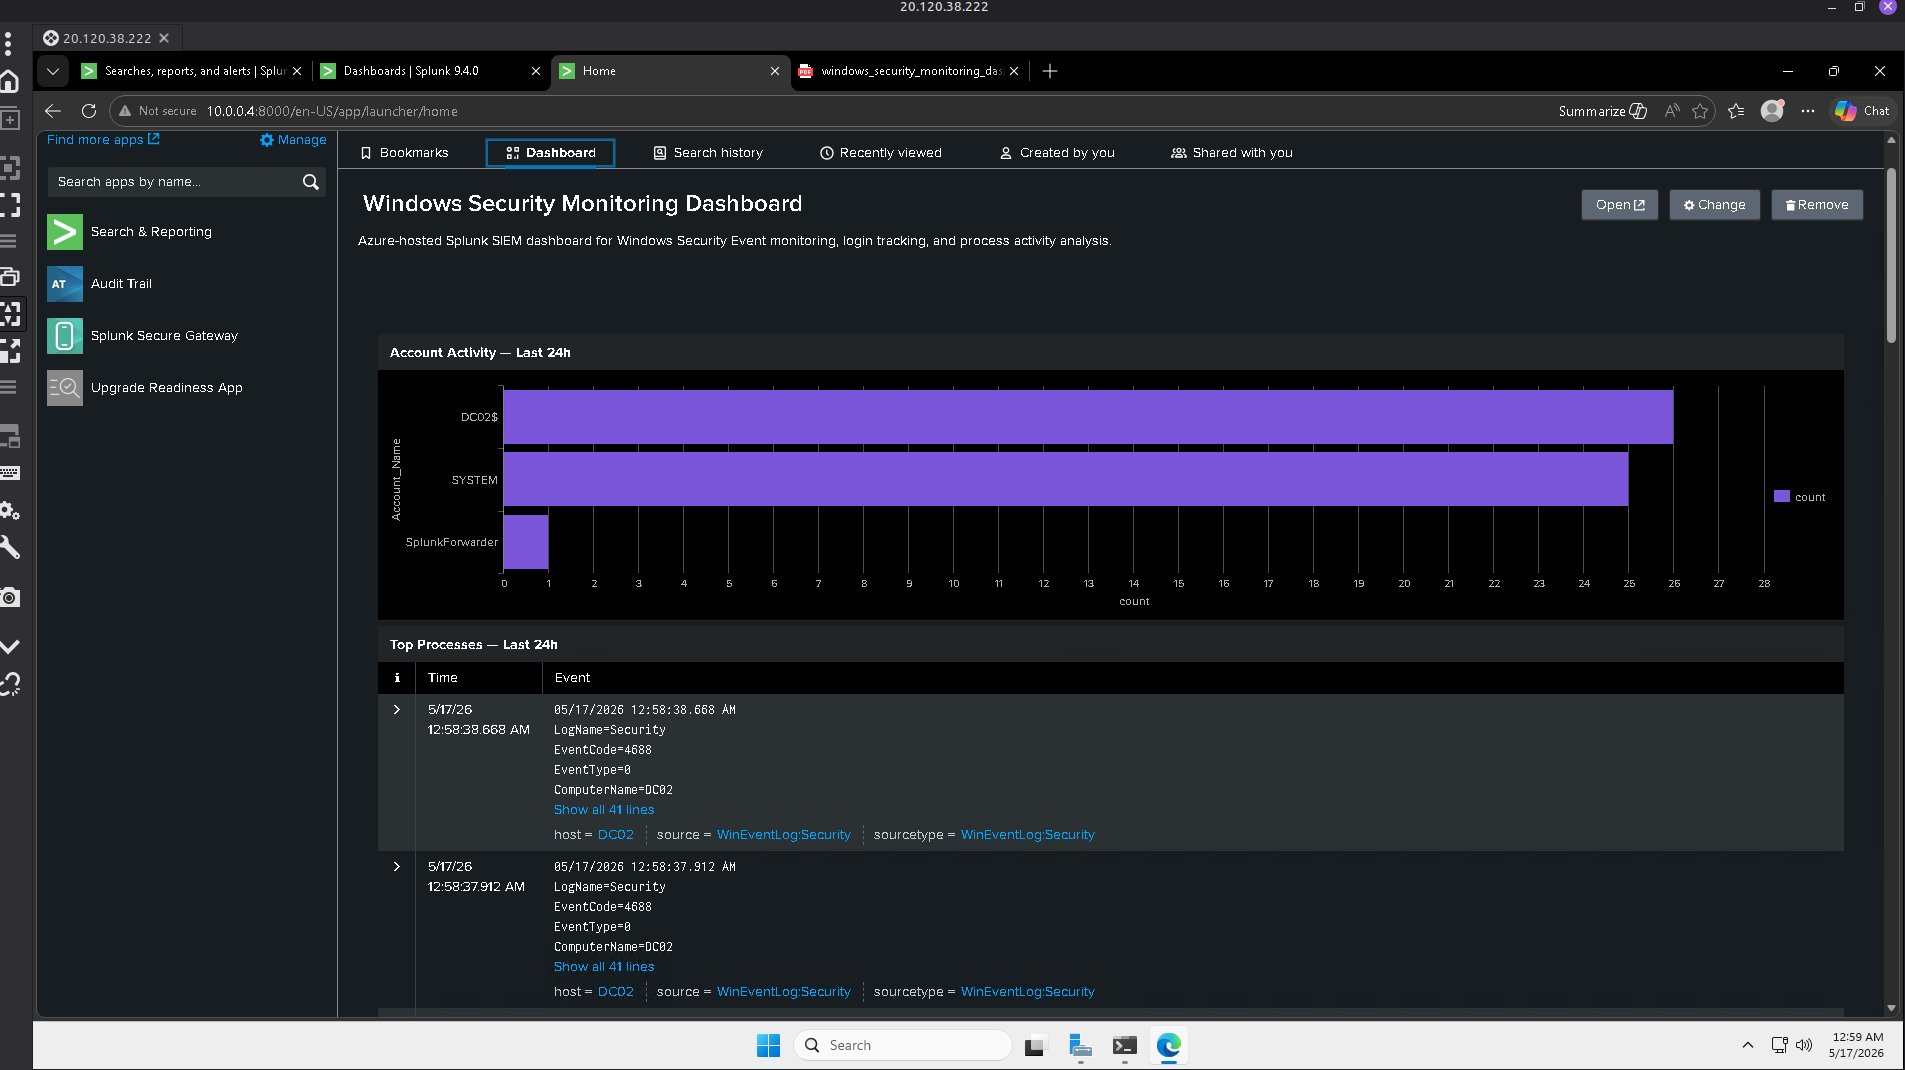The width and height of the screenshot is (1905, 1070).
Task: Switch to the Bookmarks tab
Action: [x=404, y=153]
